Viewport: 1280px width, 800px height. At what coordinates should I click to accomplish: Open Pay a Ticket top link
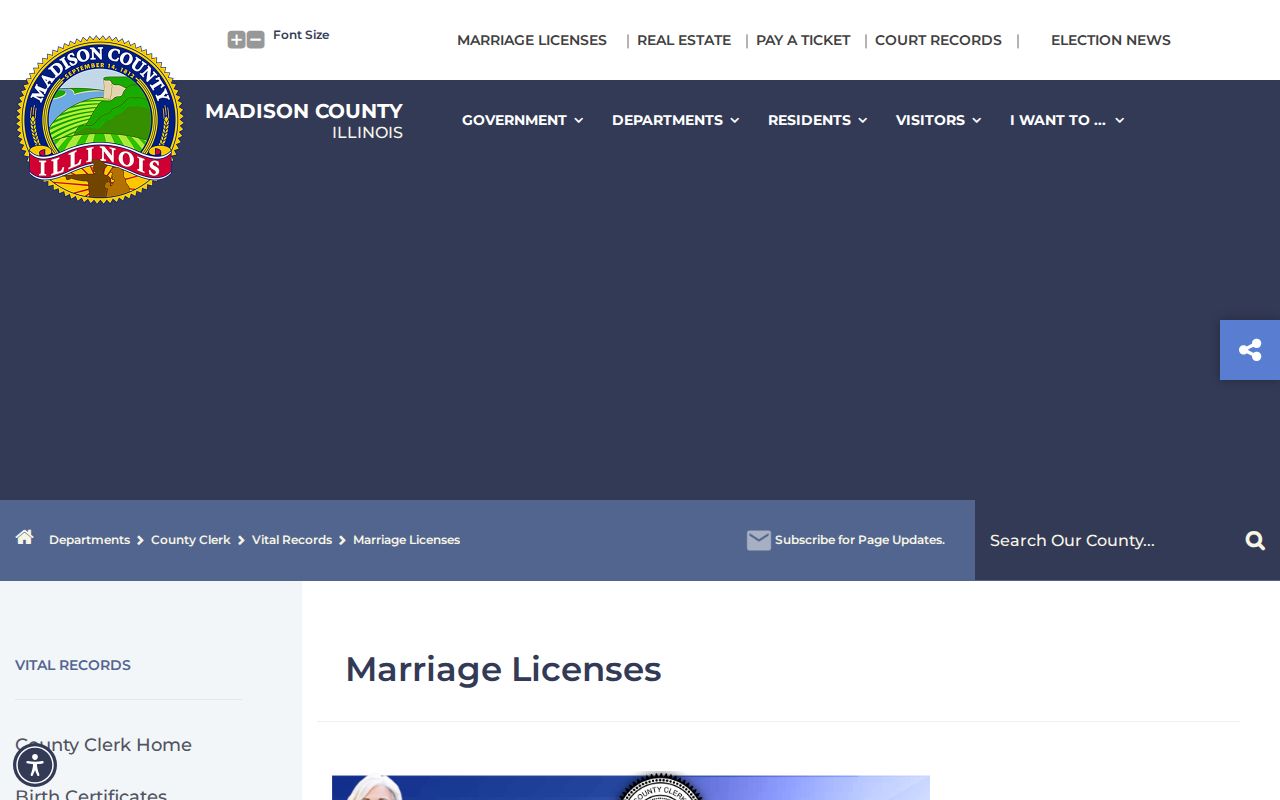pyautogui.click(x=803, y=40)
